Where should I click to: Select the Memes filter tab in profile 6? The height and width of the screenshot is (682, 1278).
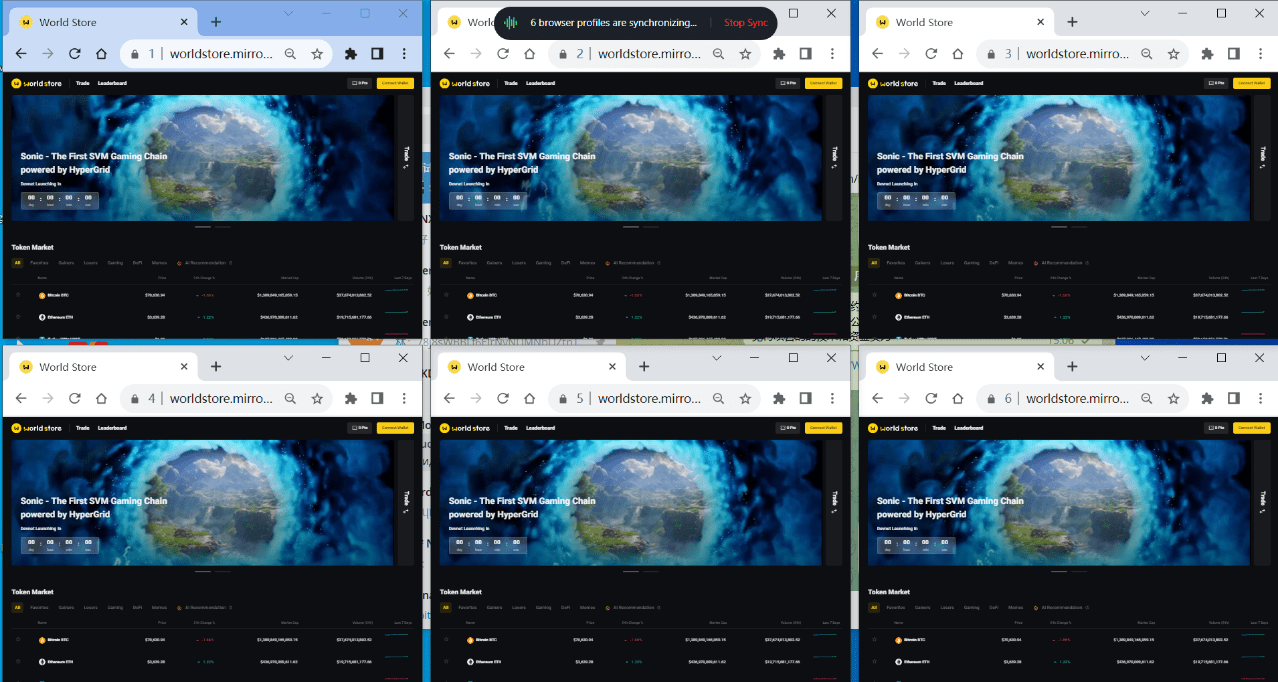pos(1016,607)
